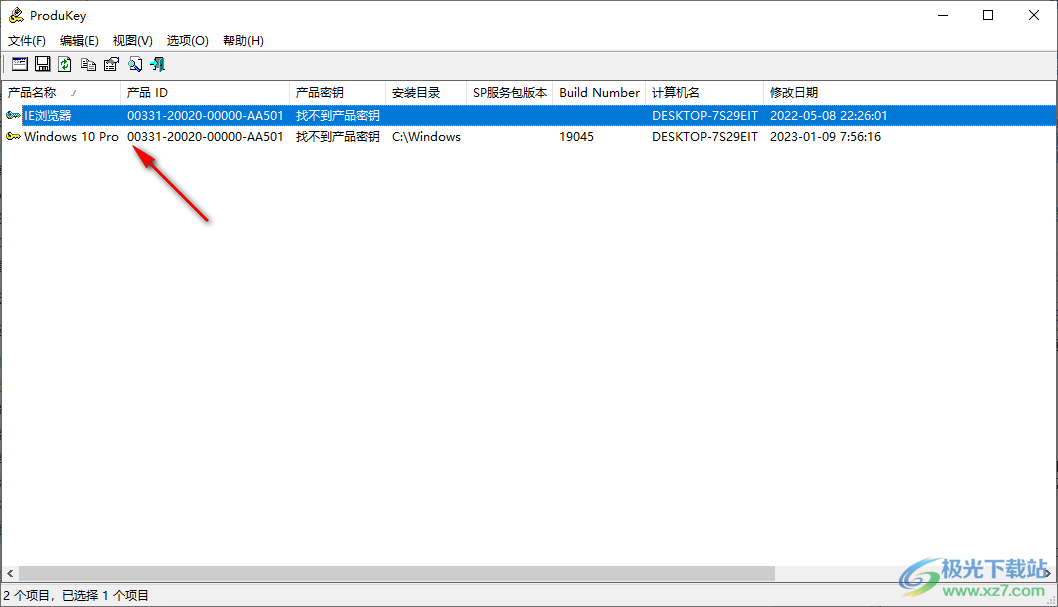Refresh the product key list
Viewport: 1058px width, 607px height.
tap(65, 64)
